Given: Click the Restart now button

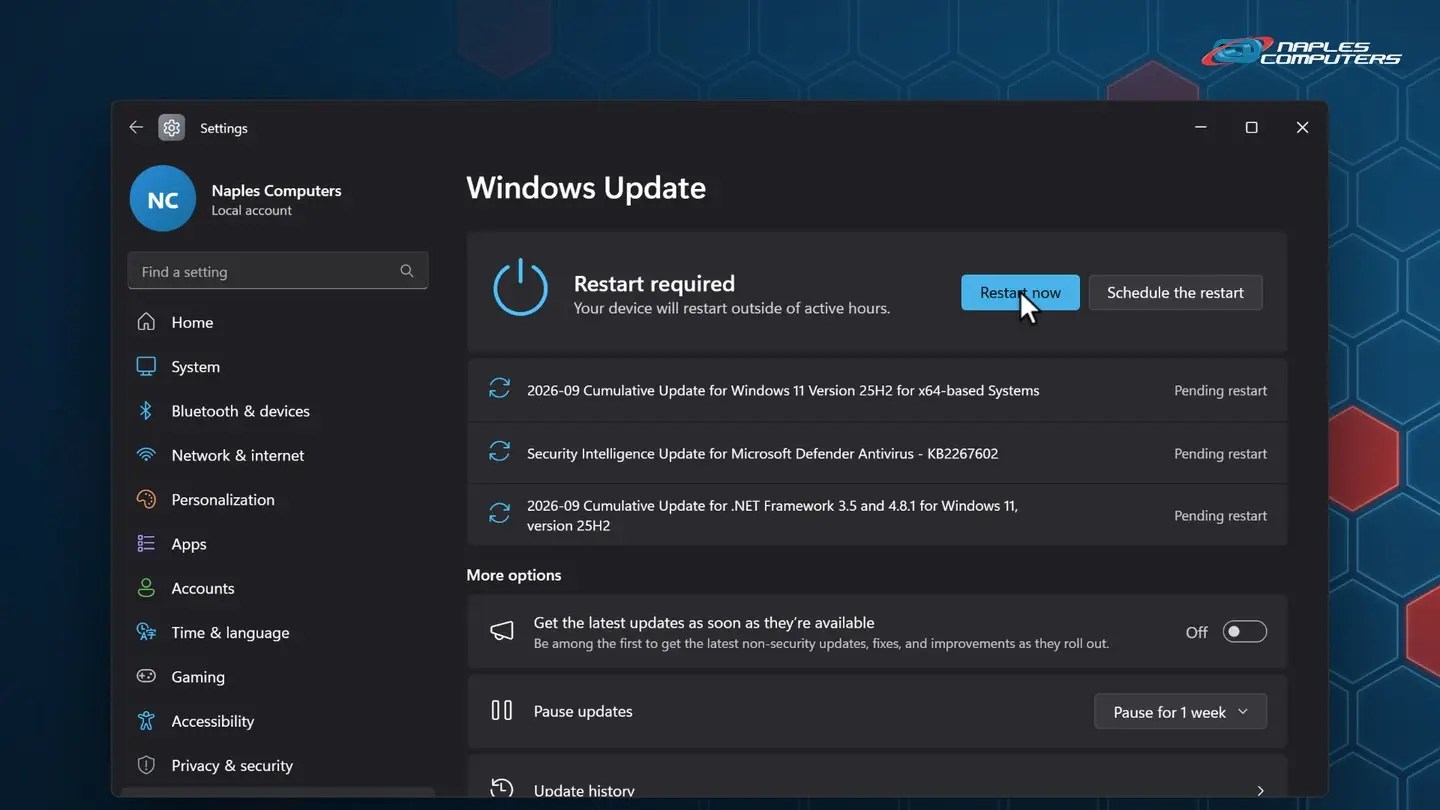Looking at the screenshot, I should click(1020, 292).
